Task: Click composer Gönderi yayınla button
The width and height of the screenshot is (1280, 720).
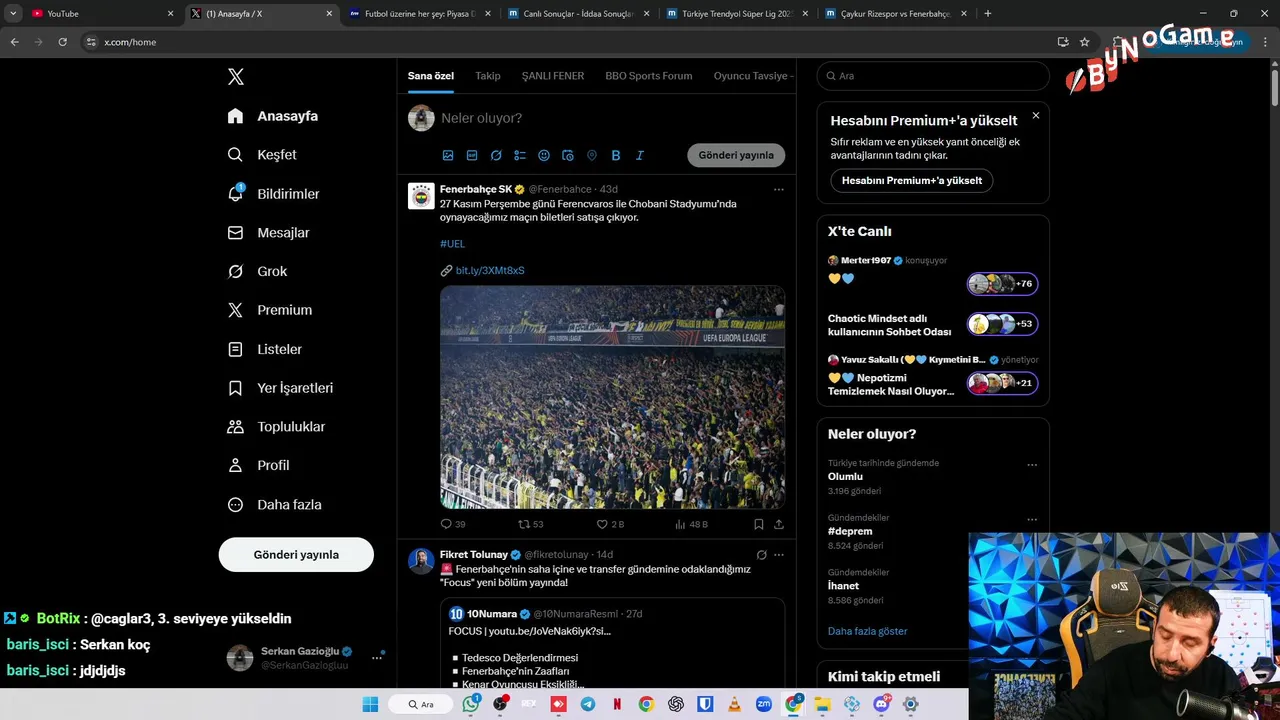Action: point(736,155)
